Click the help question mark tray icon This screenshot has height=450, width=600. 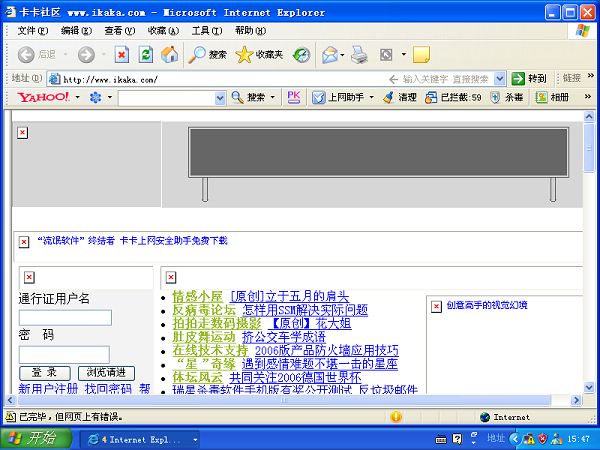(457, 439)
